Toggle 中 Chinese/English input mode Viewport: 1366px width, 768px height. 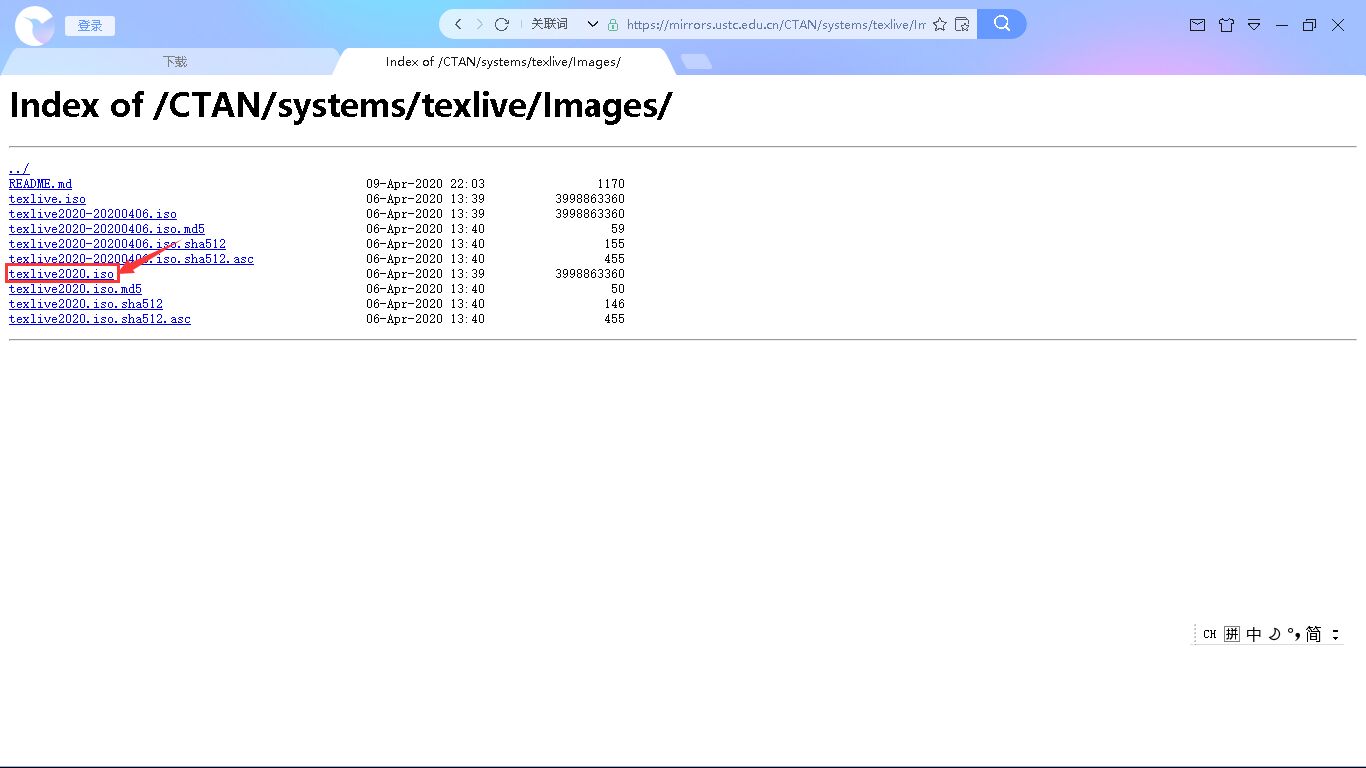(x=1254, y=634)
